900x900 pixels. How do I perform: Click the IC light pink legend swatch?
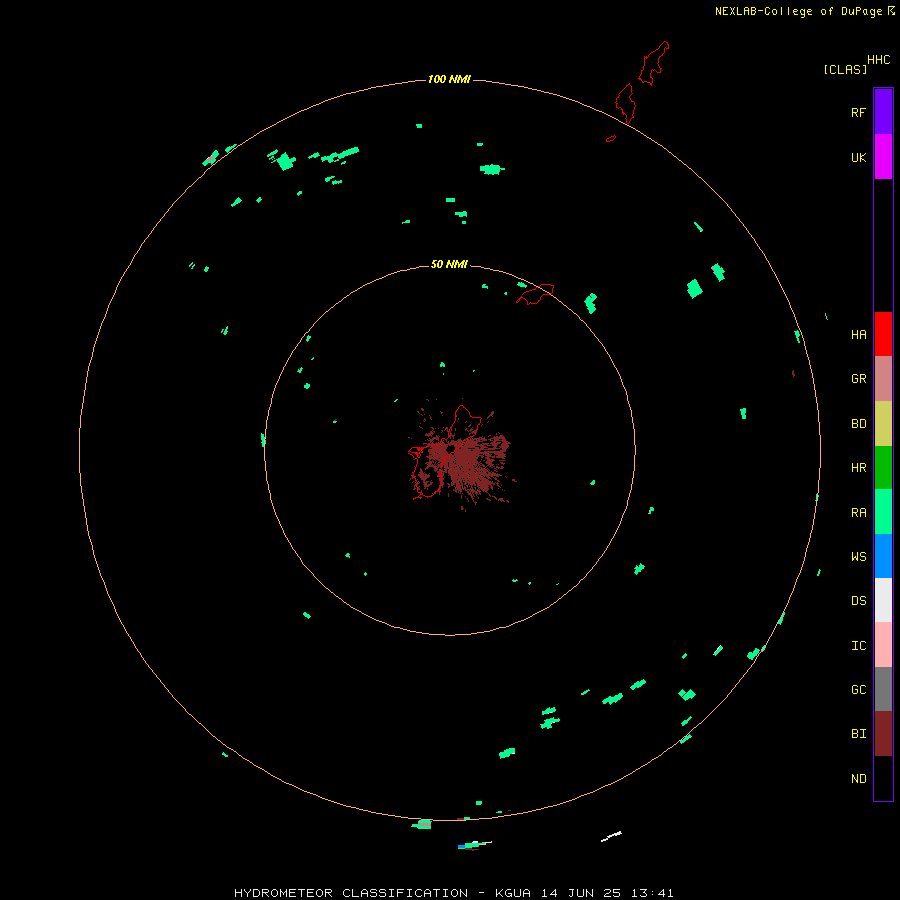click(x=883, y=645)
